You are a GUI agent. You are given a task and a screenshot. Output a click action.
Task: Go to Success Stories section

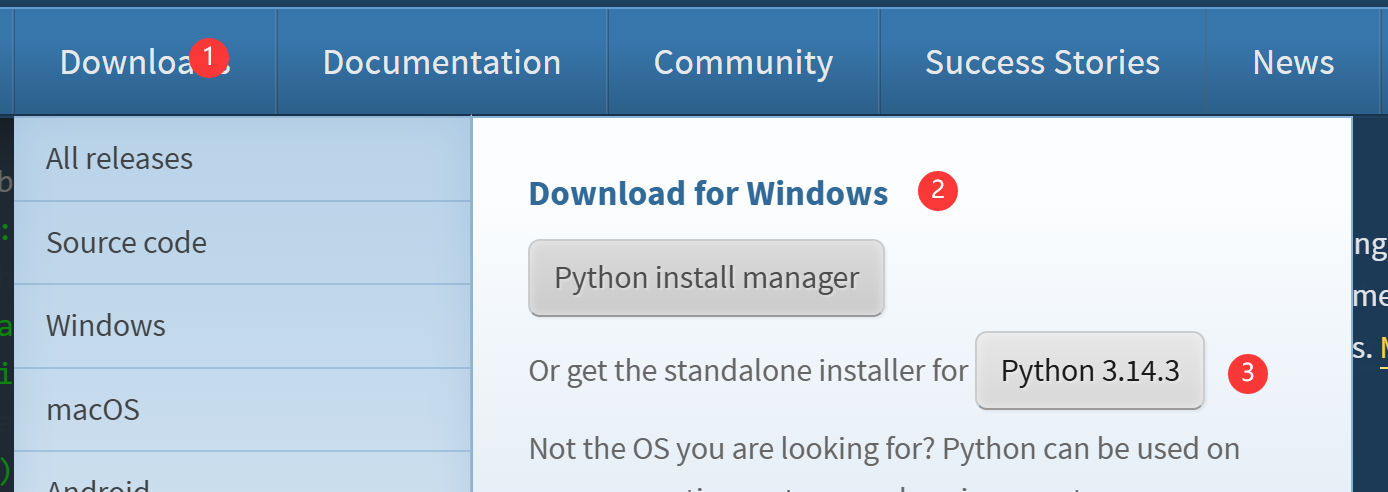[x=1043, y=62]
